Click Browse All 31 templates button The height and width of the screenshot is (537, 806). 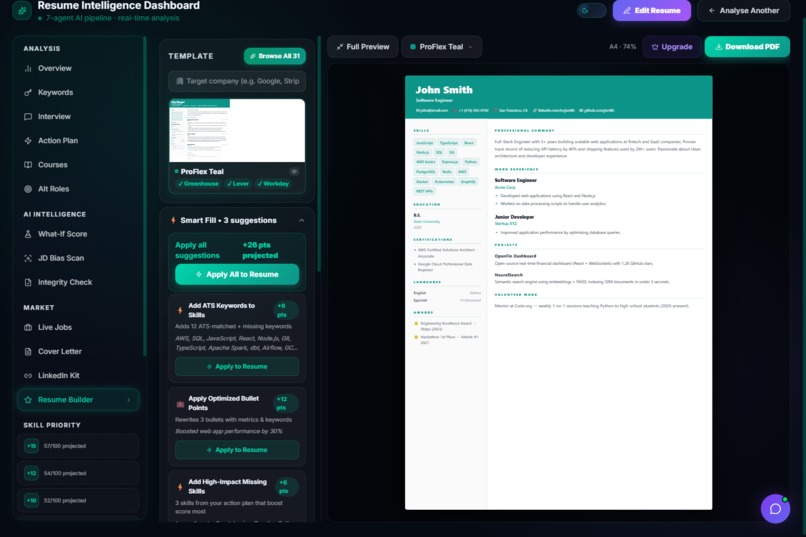274,56
